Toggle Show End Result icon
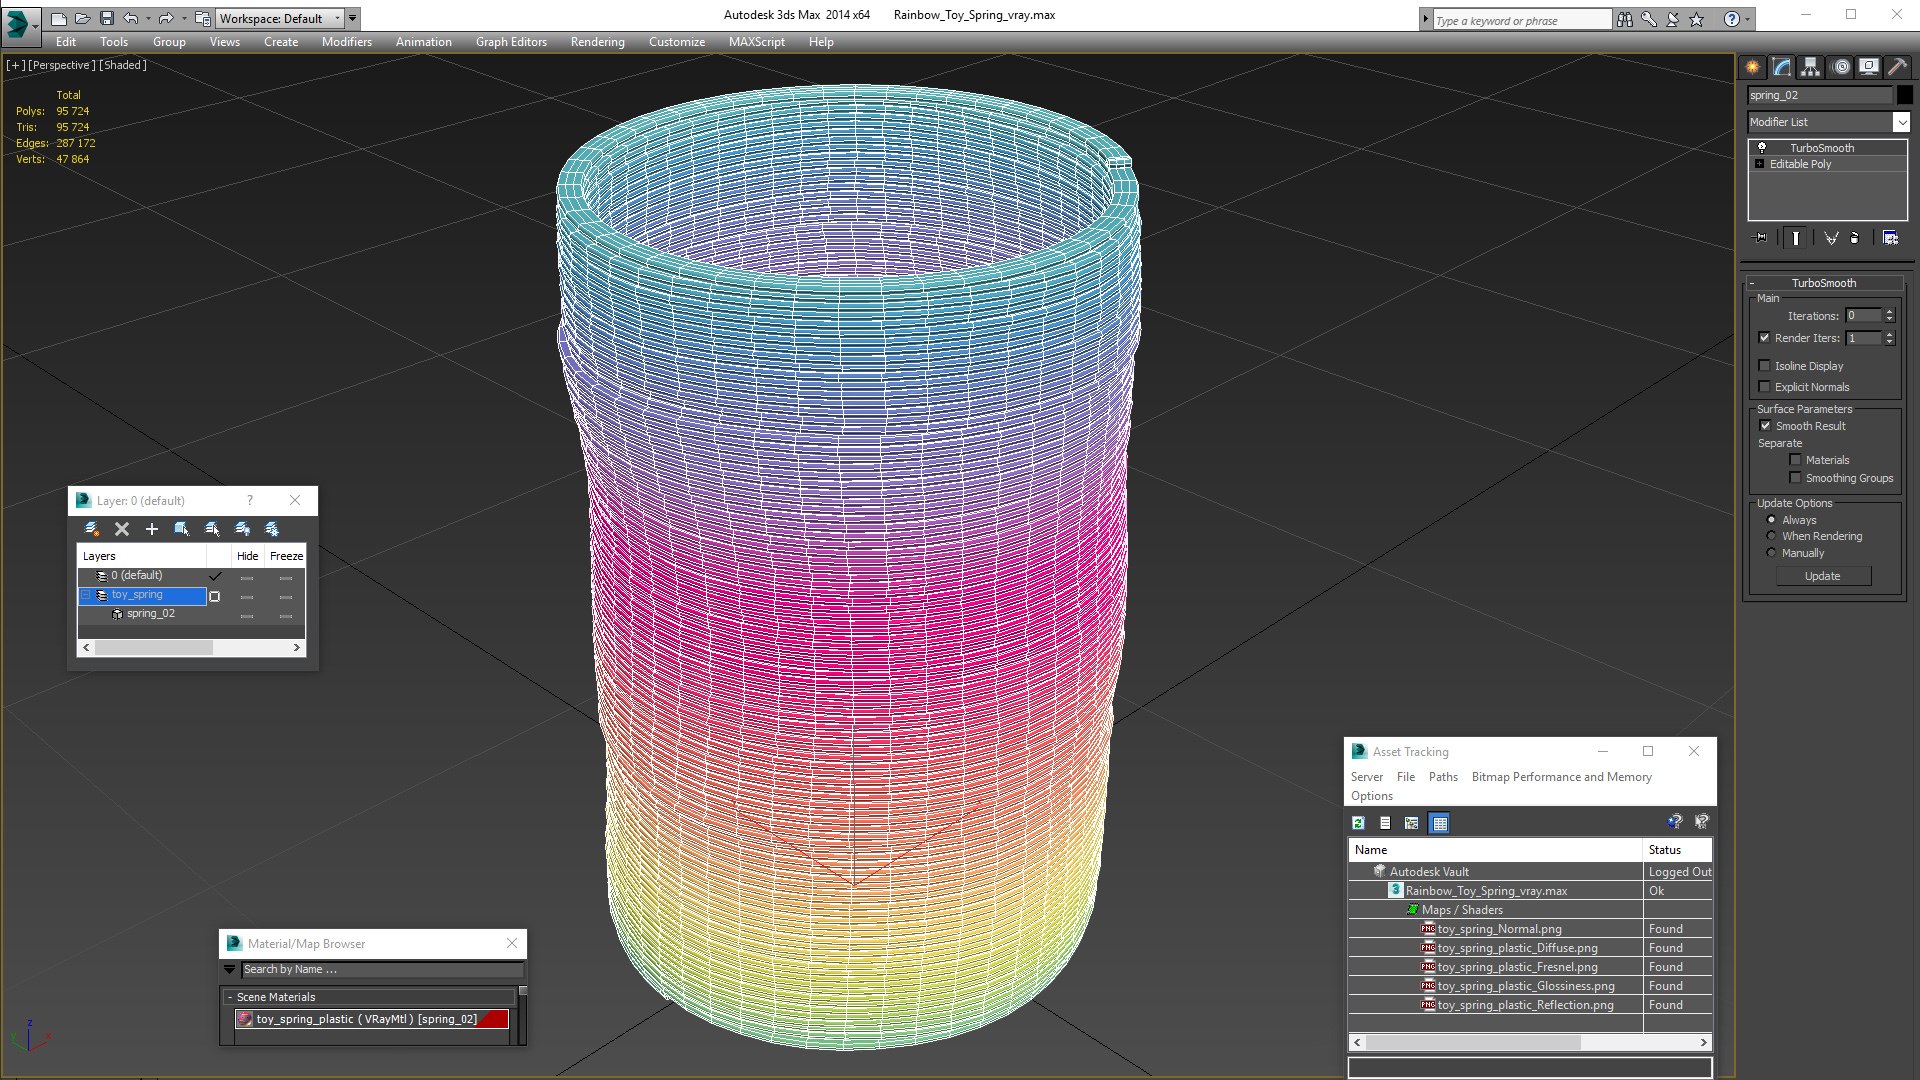 [1796, 238]
